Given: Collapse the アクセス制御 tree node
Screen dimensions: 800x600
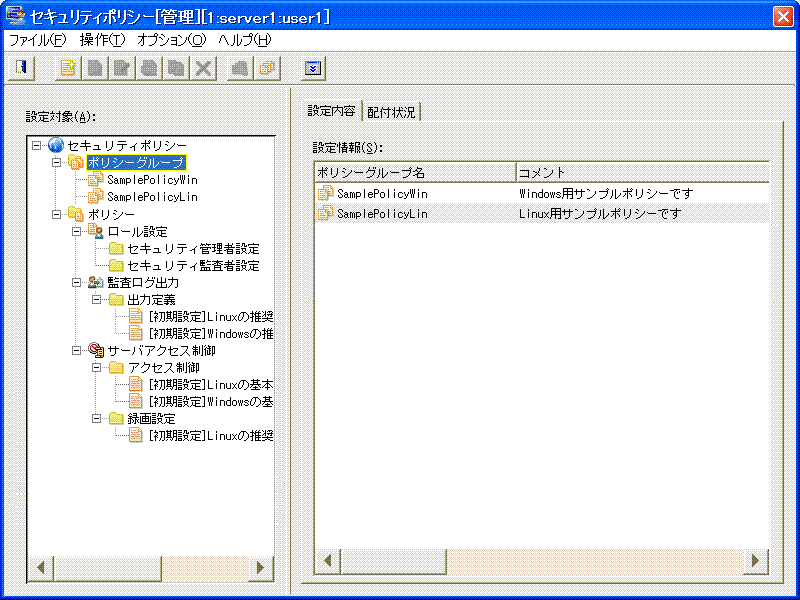Looking at the screenshot, I should click(96, 367).
